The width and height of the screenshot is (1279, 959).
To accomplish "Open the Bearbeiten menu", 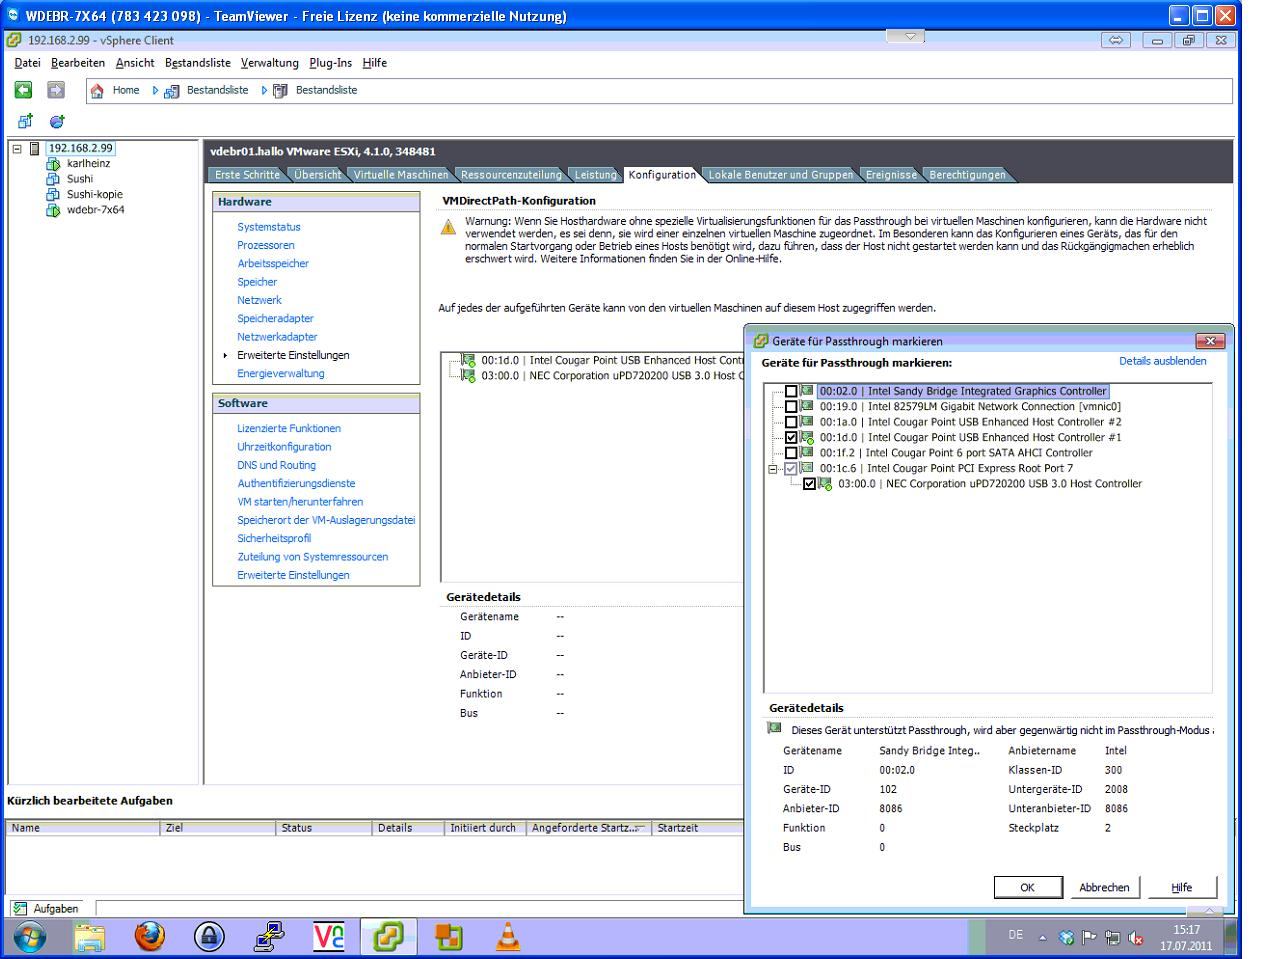I will click(78, 63).
